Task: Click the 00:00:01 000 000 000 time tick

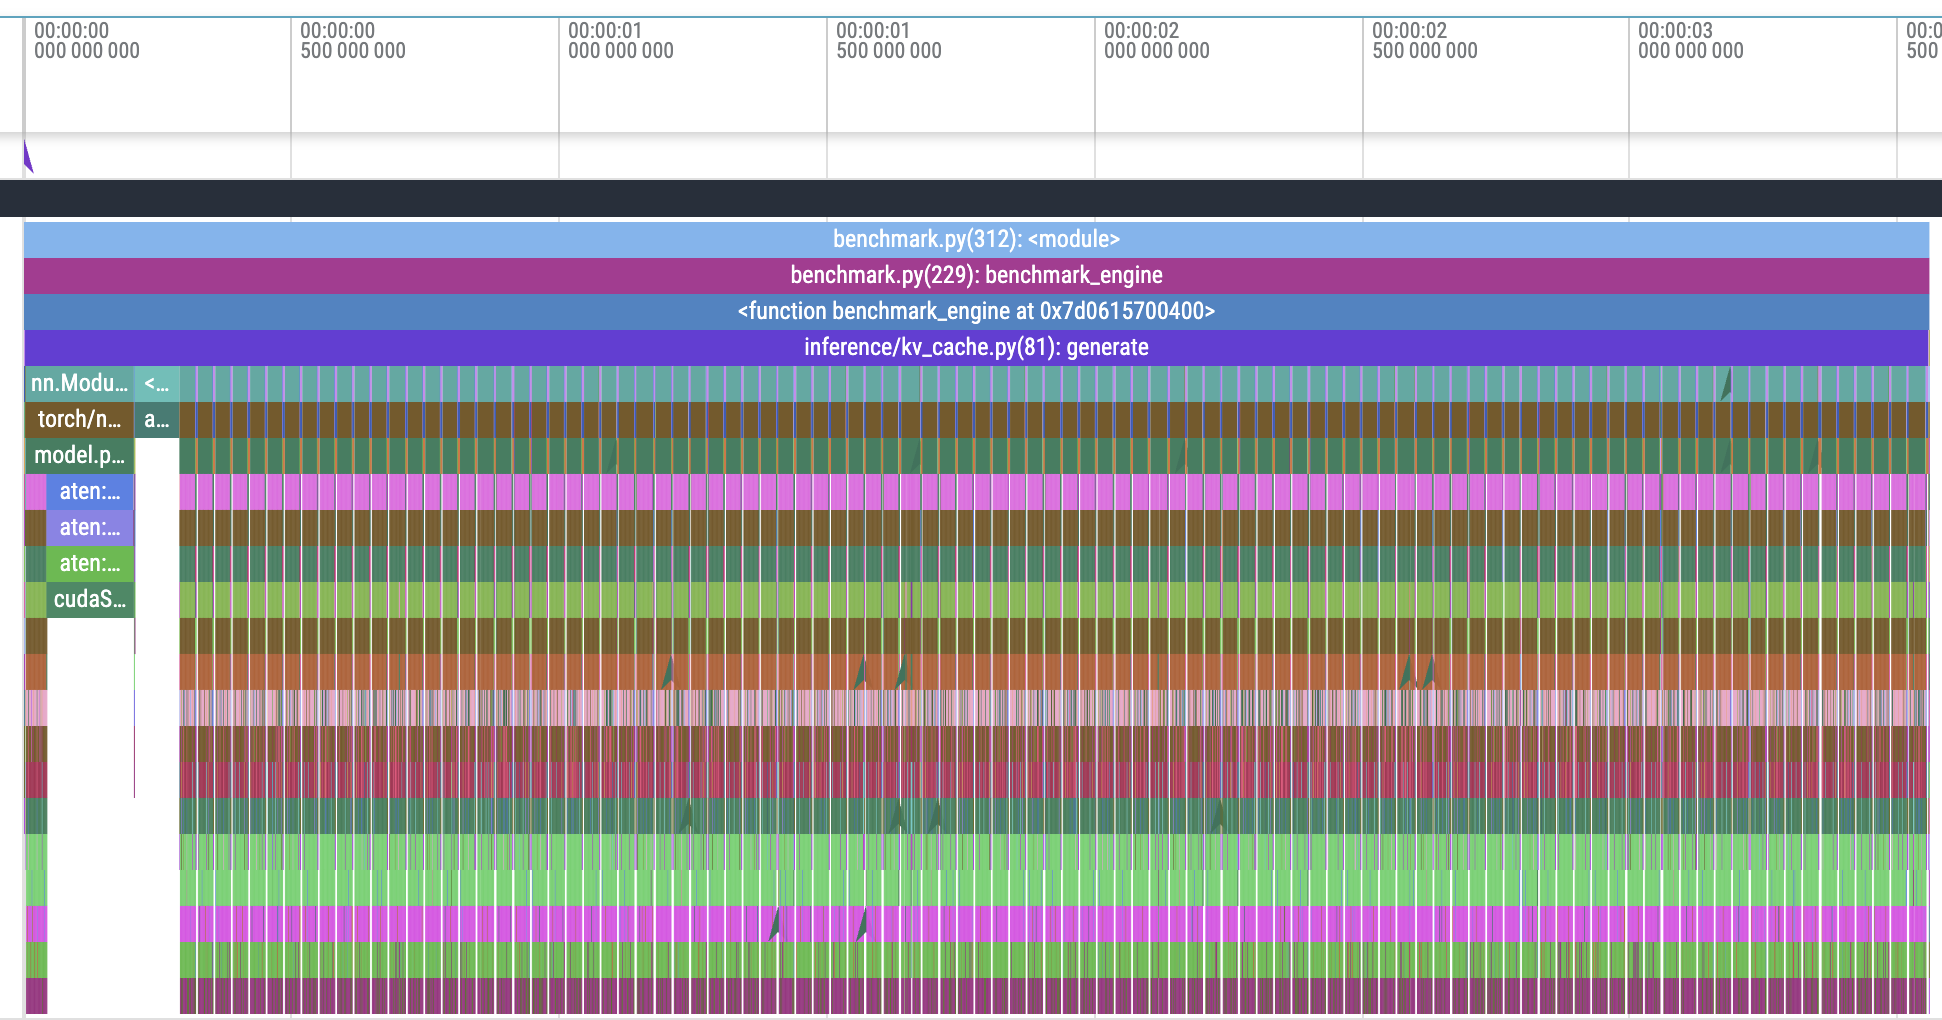Action: 621,41
